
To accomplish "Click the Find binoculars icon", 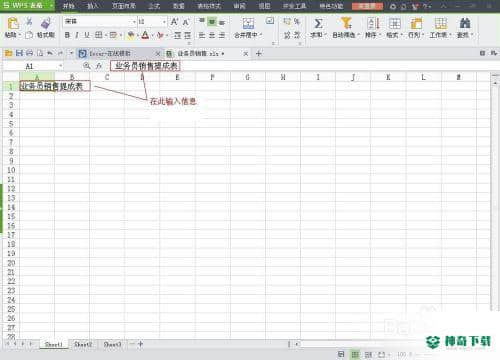I will [x=465, y=23].
